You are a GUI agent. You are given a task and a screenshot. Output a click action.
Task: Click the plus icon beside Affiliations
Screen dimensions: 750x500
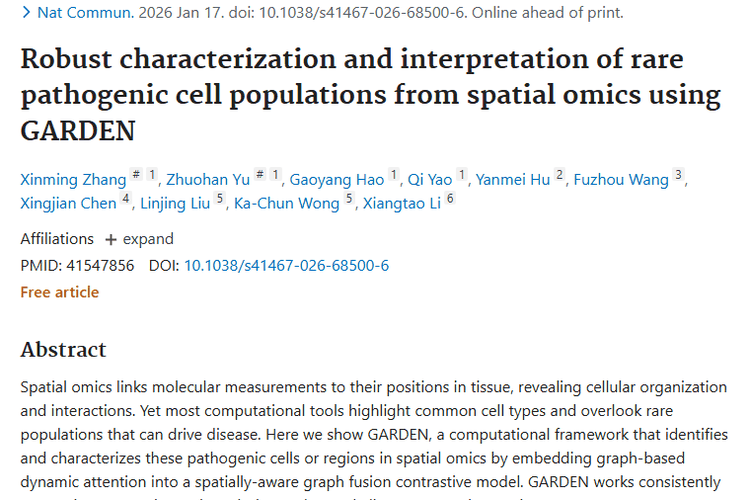(111, 240)
